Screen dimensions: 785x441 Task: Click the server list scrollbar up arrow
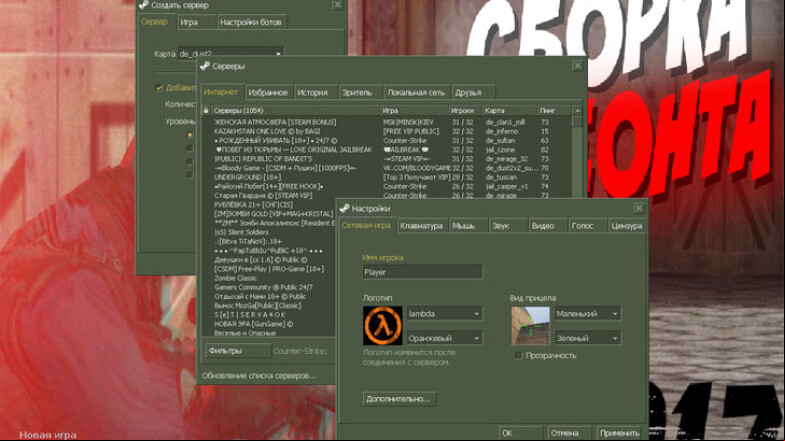[x=577, y=110]
